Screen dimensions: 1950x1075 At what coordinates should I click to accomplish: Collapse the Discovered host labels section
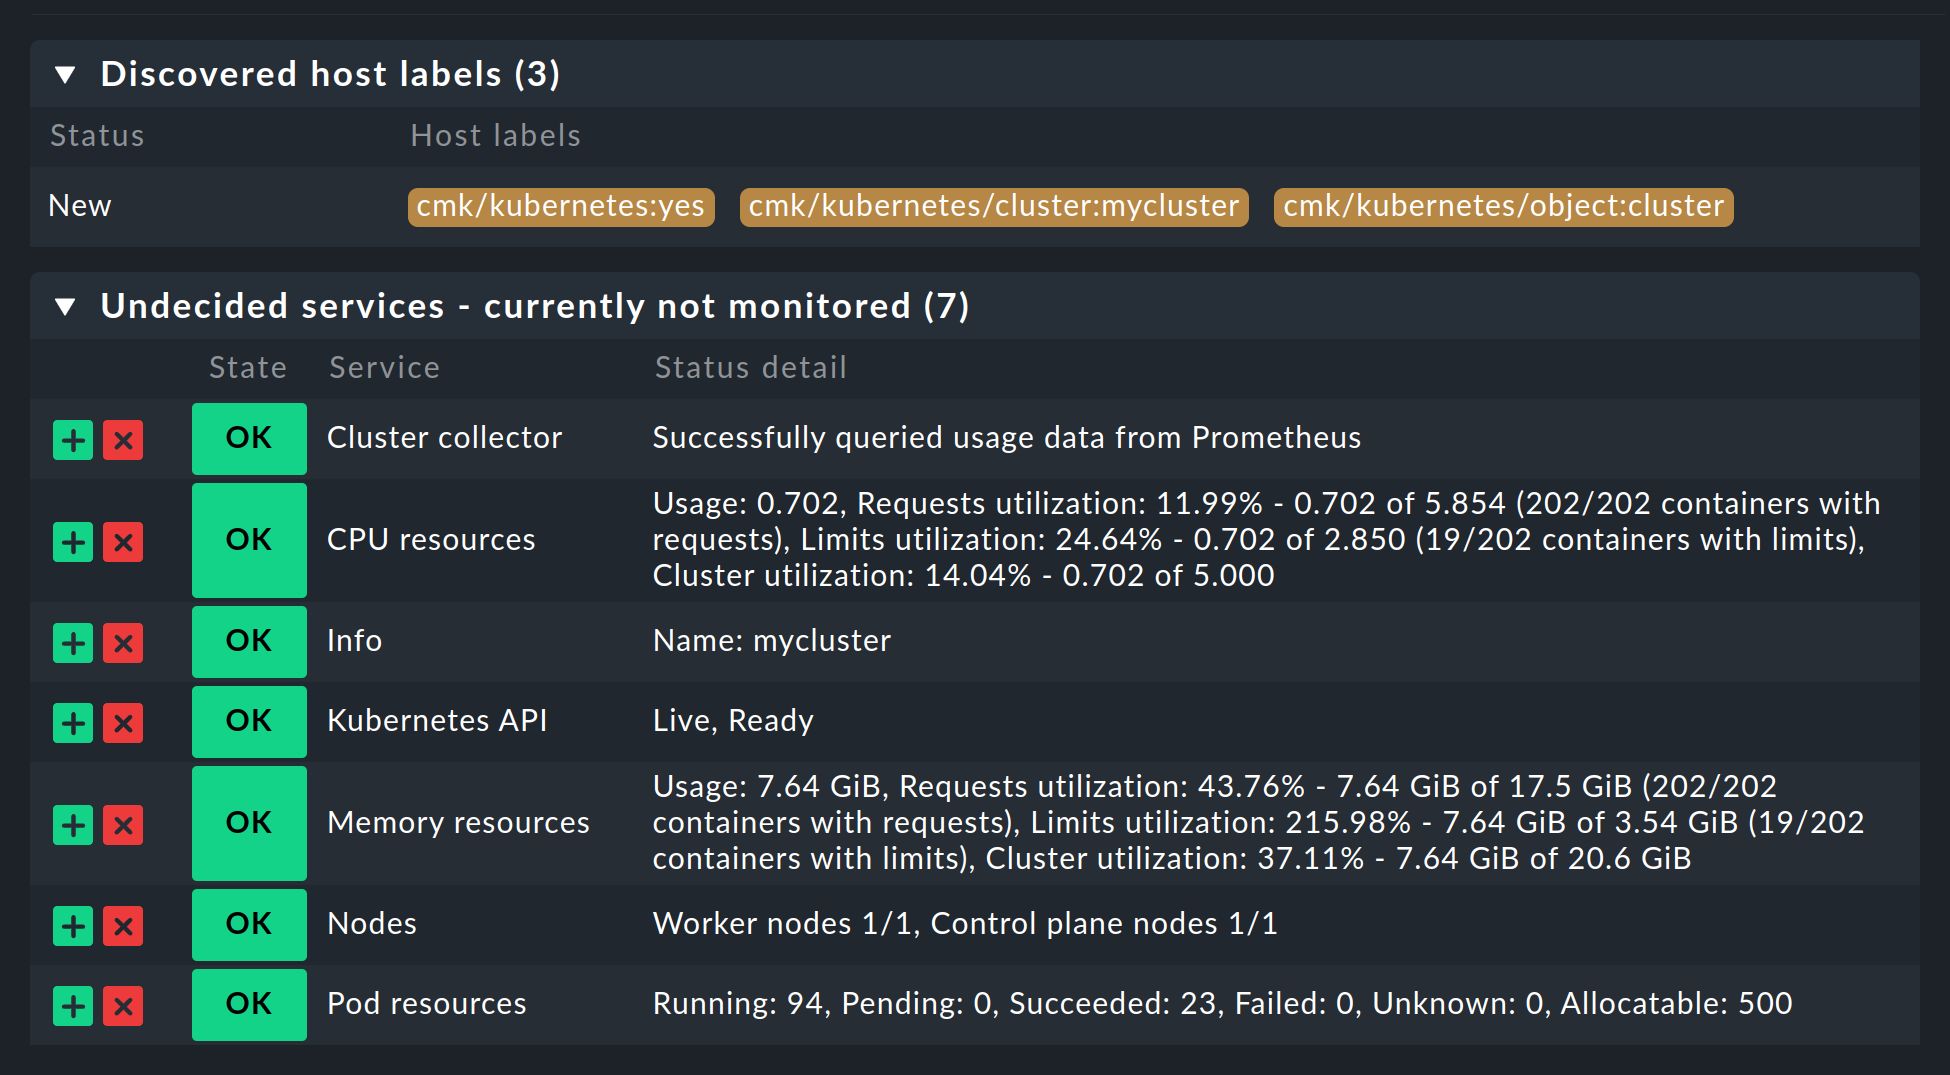pyautogui.click(x=65, y=74)
